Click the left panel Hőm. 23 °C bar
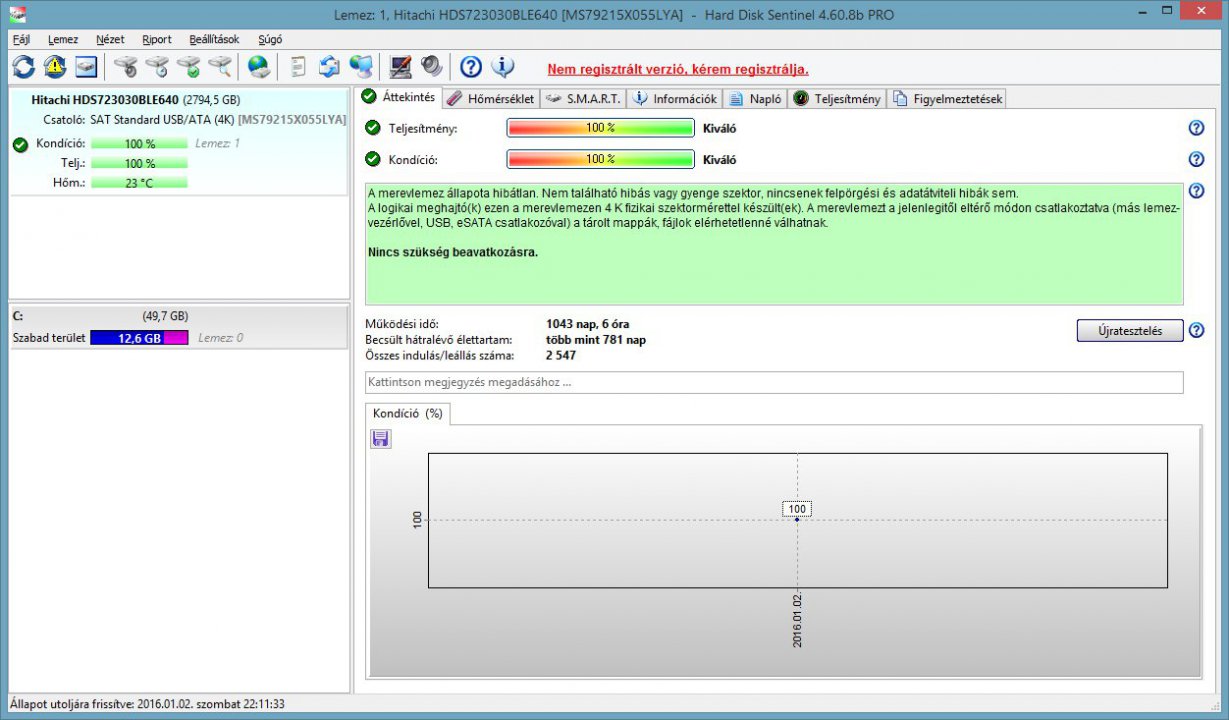The height and width of the screenshot is (720, 1229). click(139, 183)
